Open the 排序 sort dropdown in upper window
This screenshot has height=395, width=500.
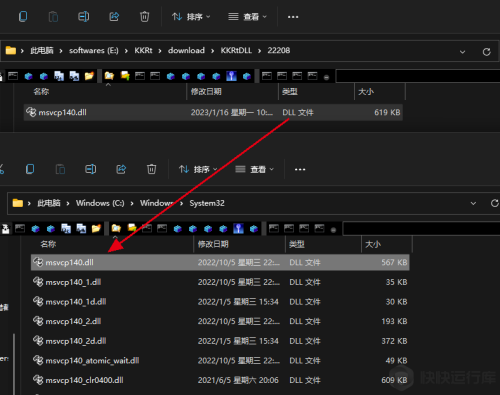pyautogui.click(x=191, y=17)
